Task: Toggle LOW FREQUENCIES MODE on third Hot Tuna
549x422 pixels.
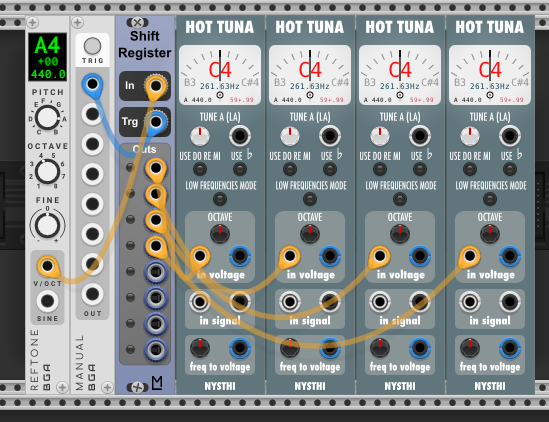Action: pos(400,199)
